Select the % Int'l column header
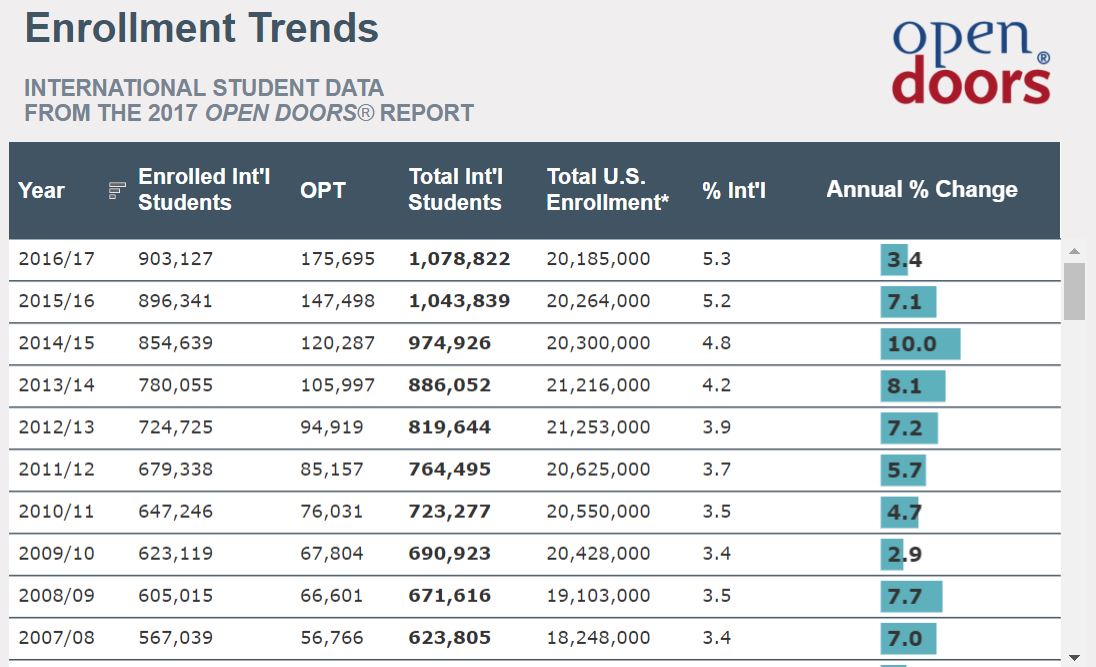The width and height of the screenshot is (1096, 667). (734, 190)
